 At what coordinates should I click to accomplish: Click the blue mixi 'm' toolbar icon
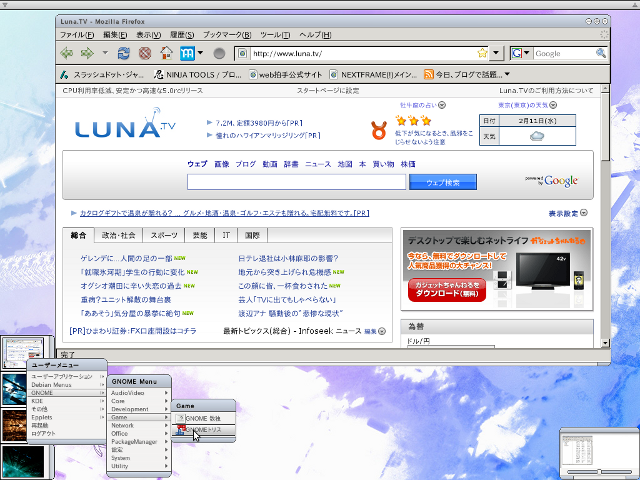[x=187, y=53]
